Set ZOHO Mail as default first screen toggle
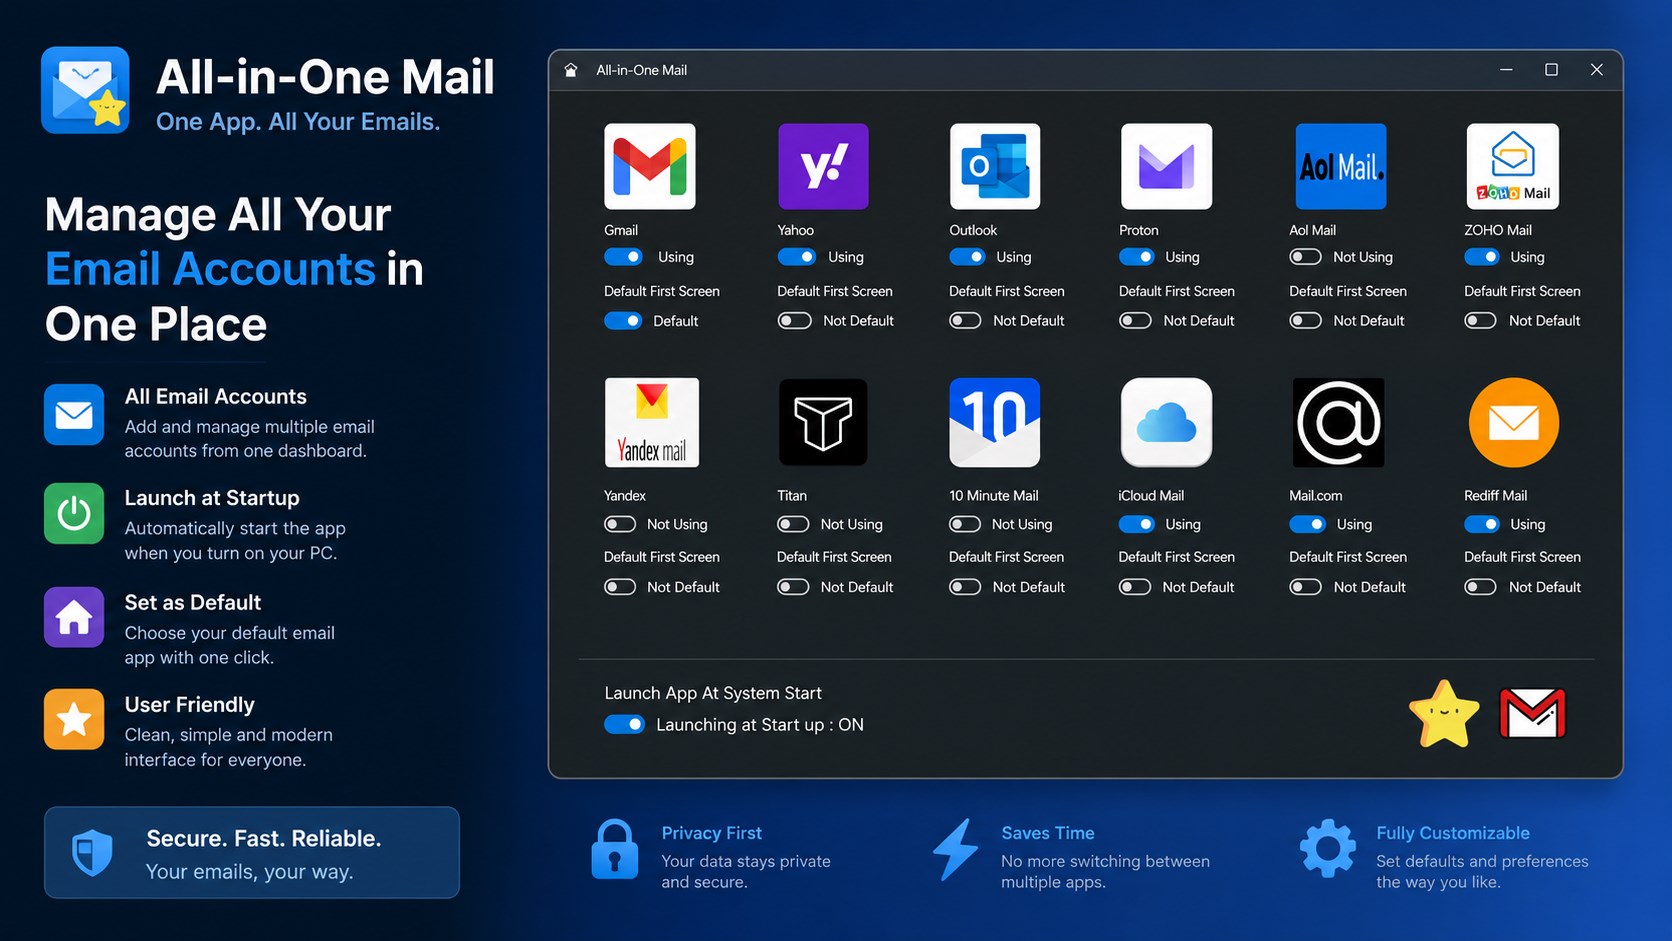 (x=1480, y=321)
